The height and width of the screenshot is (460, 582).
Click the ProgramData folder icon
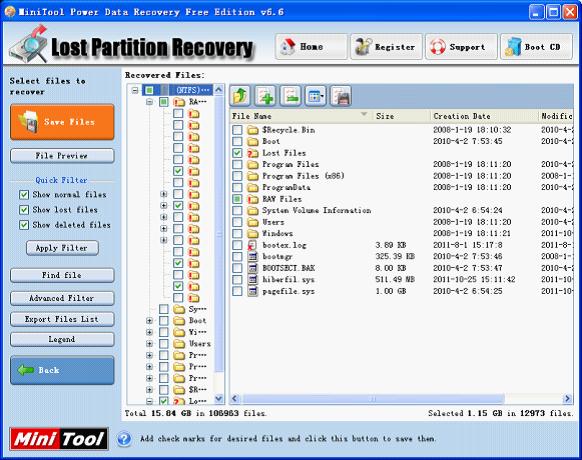pos(253,187)
